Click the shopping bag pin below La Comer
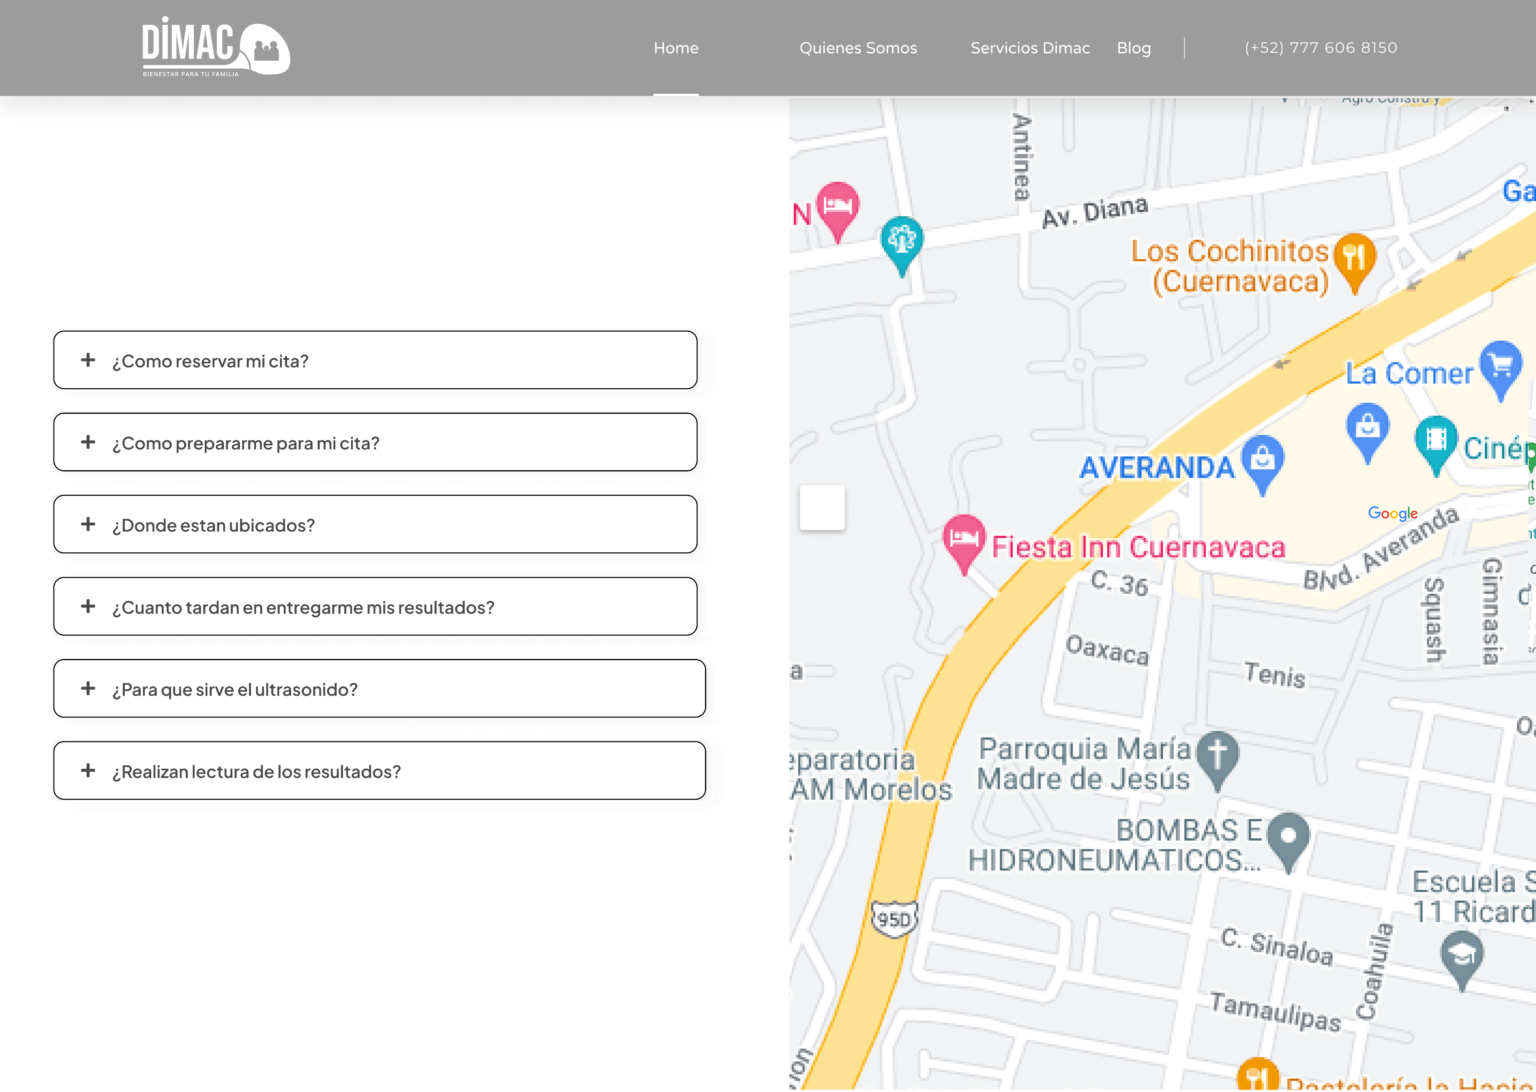This screenshot has height=1092, width=1536. pos(1368,431)
